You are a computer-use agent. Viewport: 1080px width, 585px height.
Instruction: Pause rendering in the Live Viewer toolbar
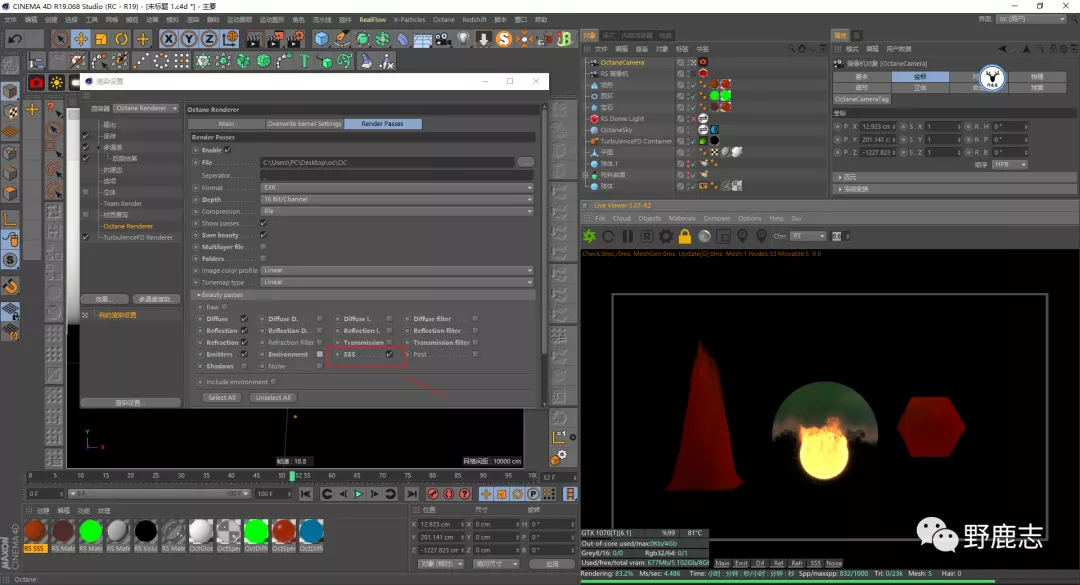628,237
